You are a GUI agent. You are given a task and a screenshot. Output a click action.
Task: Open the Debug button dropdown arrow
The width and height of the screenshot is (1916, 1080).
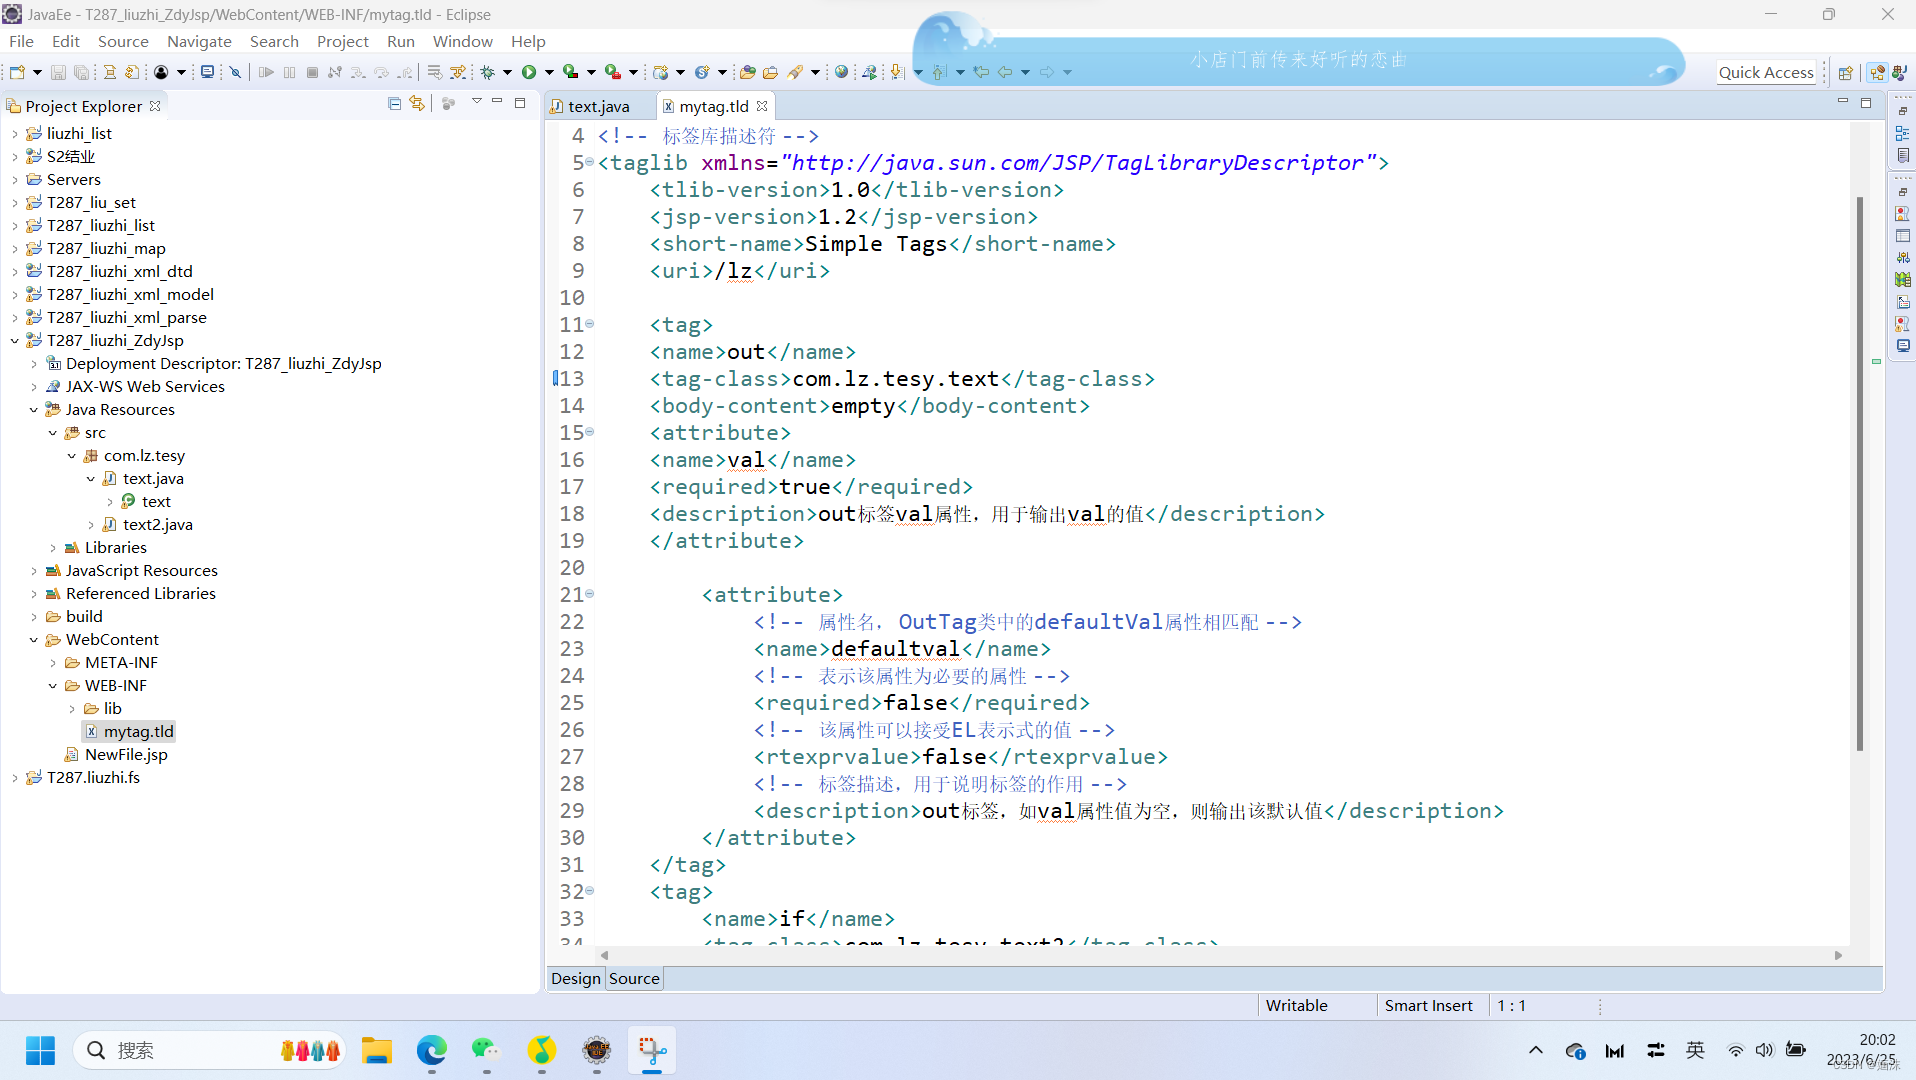click(508, 72)
